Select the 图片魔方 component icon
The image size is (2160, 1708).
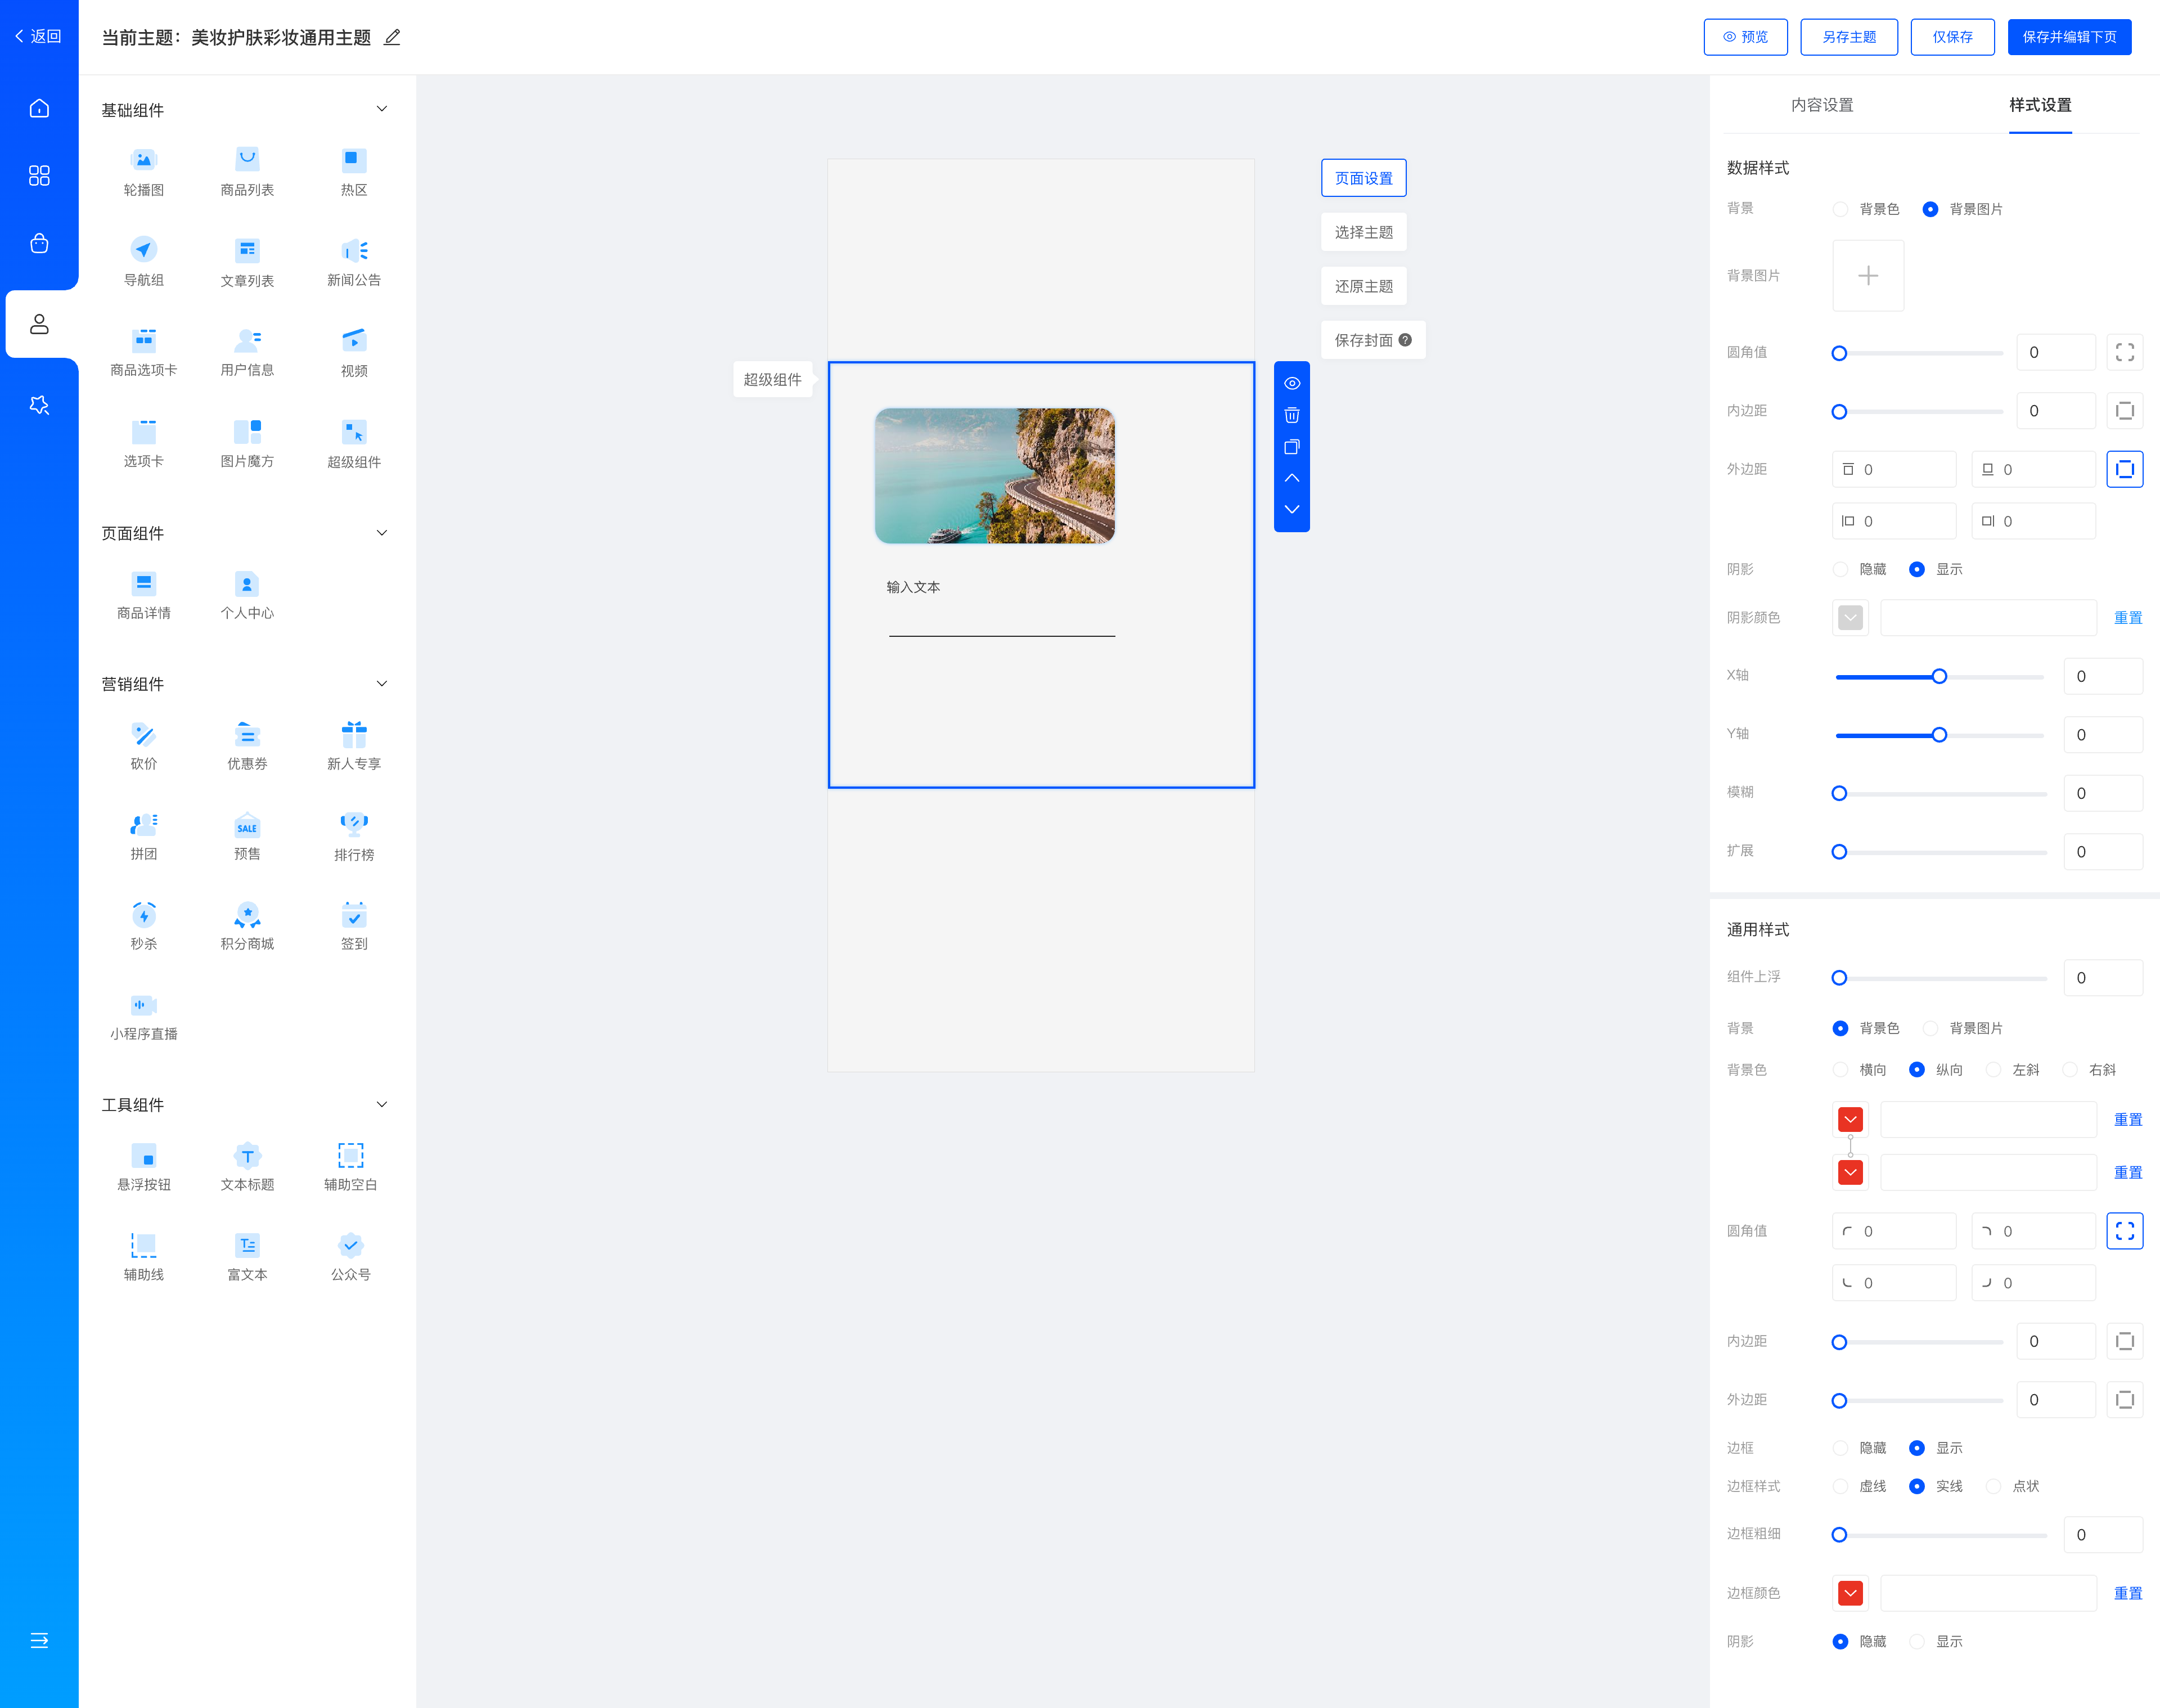[247, 432]
